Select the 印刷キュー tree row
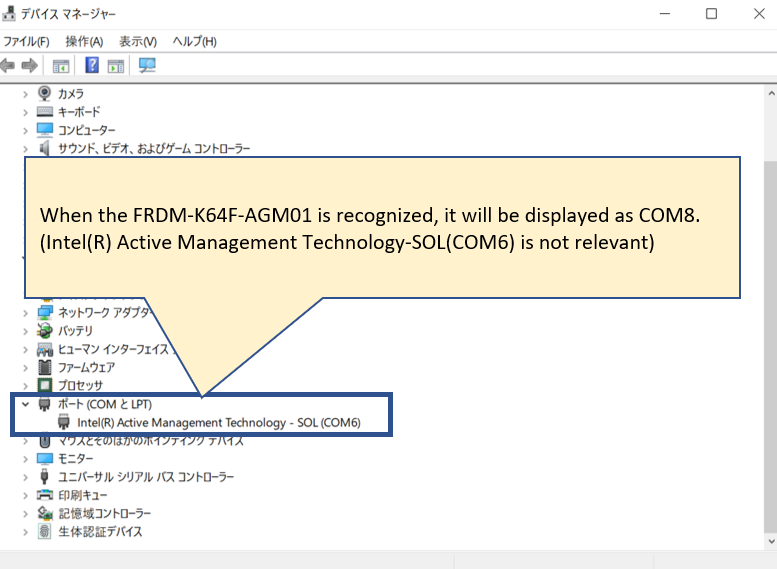The image size is (777, 569). tap(83, 496)
